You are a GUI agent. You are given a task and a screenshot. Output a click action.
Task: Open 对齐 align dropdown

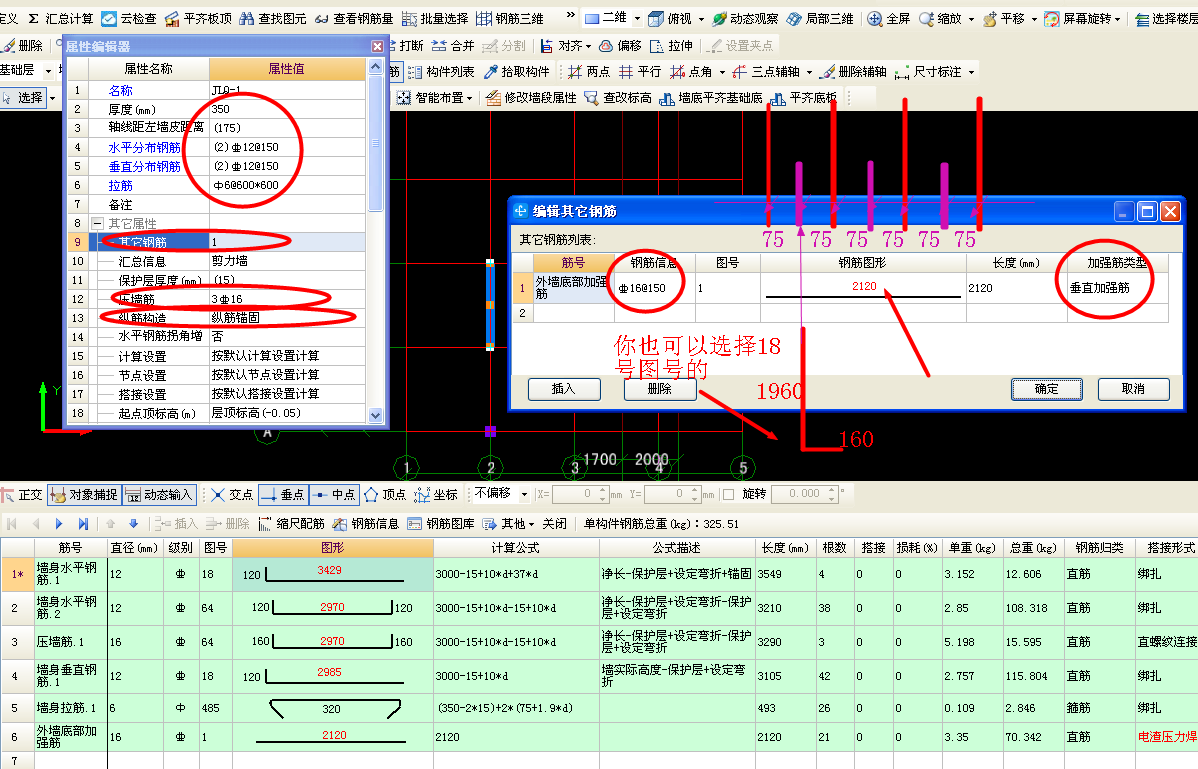(x=588, y=46)
